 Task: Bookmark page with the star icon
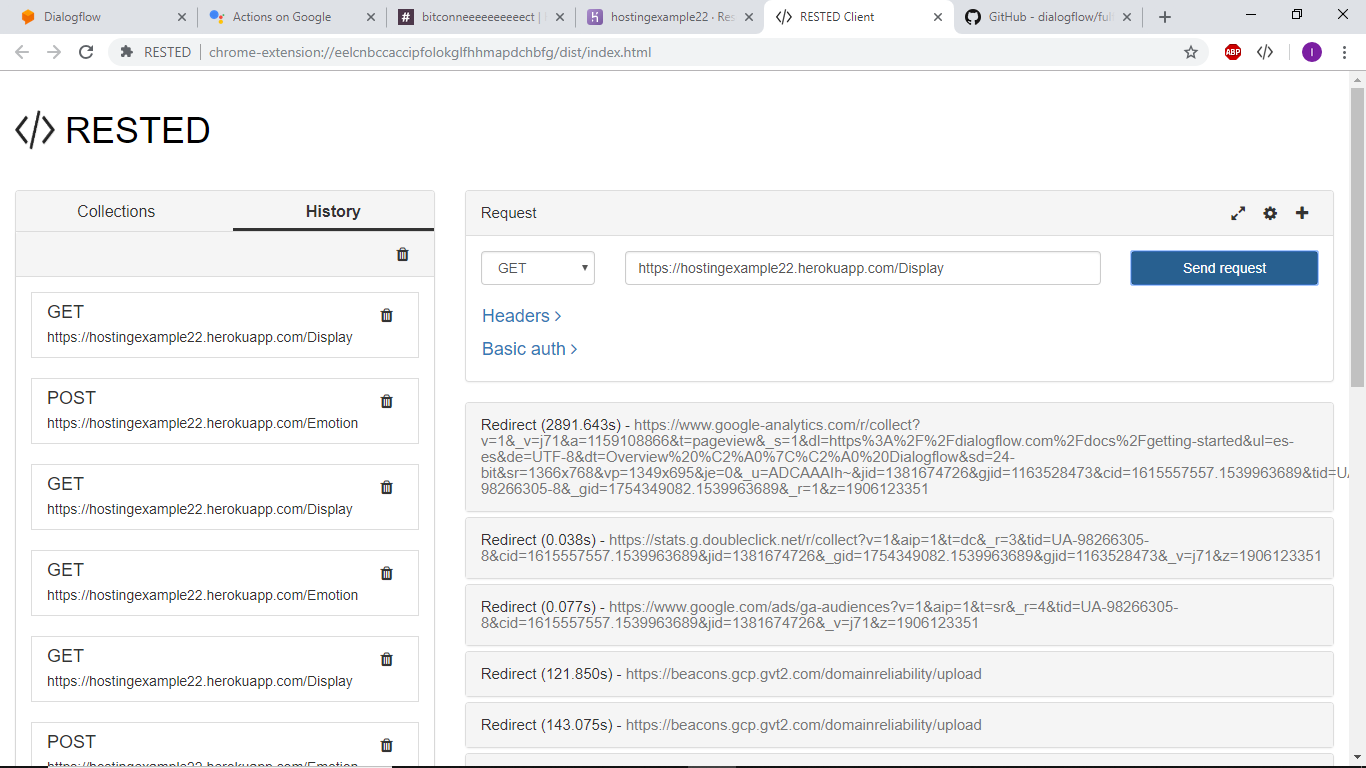pos(1191,52)
